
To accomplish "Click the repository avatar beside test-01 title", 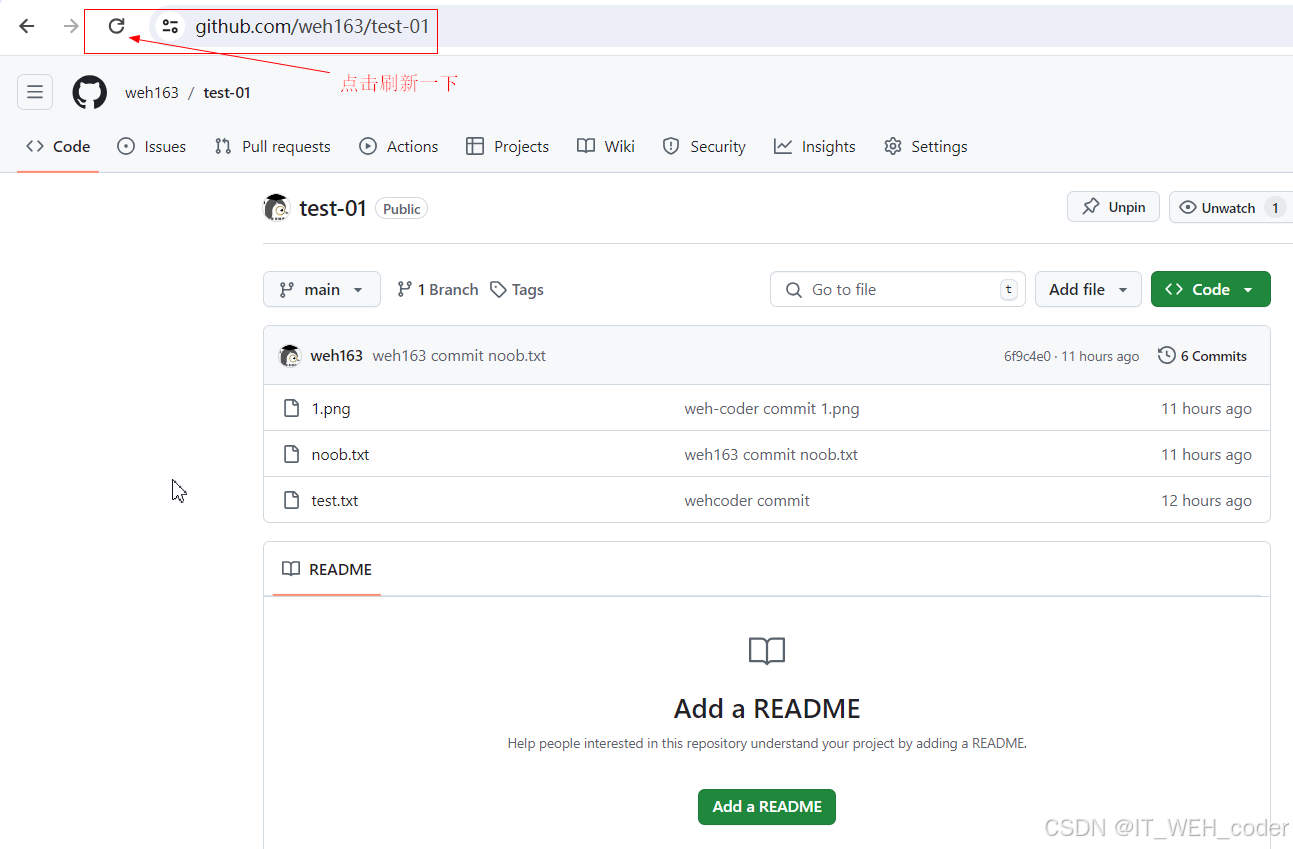I will [x=276, y=208].
